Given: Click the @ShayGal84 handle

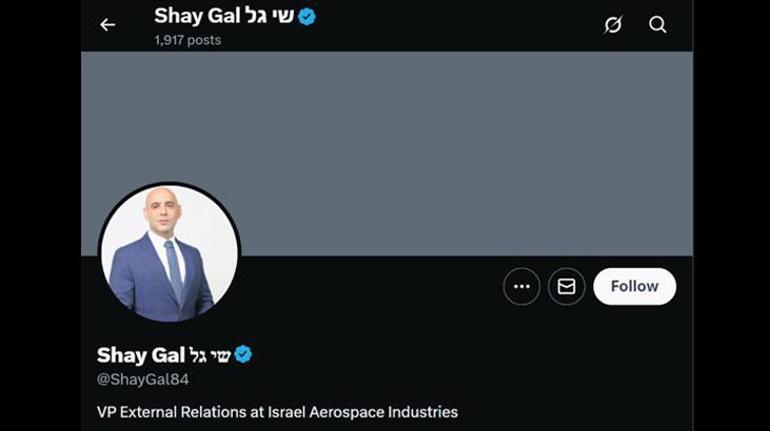Looking at the screenshot, I should (143, 380).
